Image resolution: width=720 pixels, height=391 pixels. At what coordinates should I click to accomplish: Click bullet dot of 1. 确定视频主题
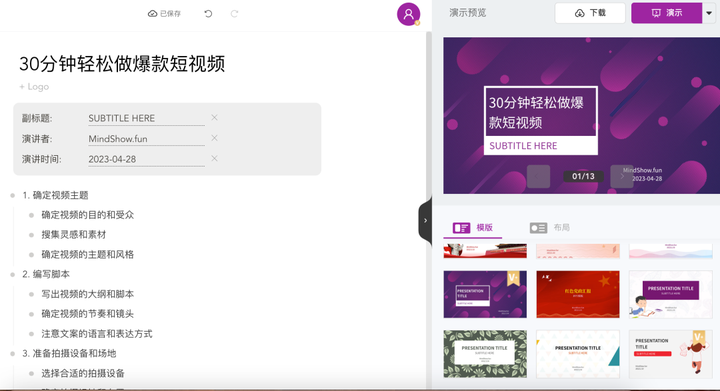click(x=12, y=196)
